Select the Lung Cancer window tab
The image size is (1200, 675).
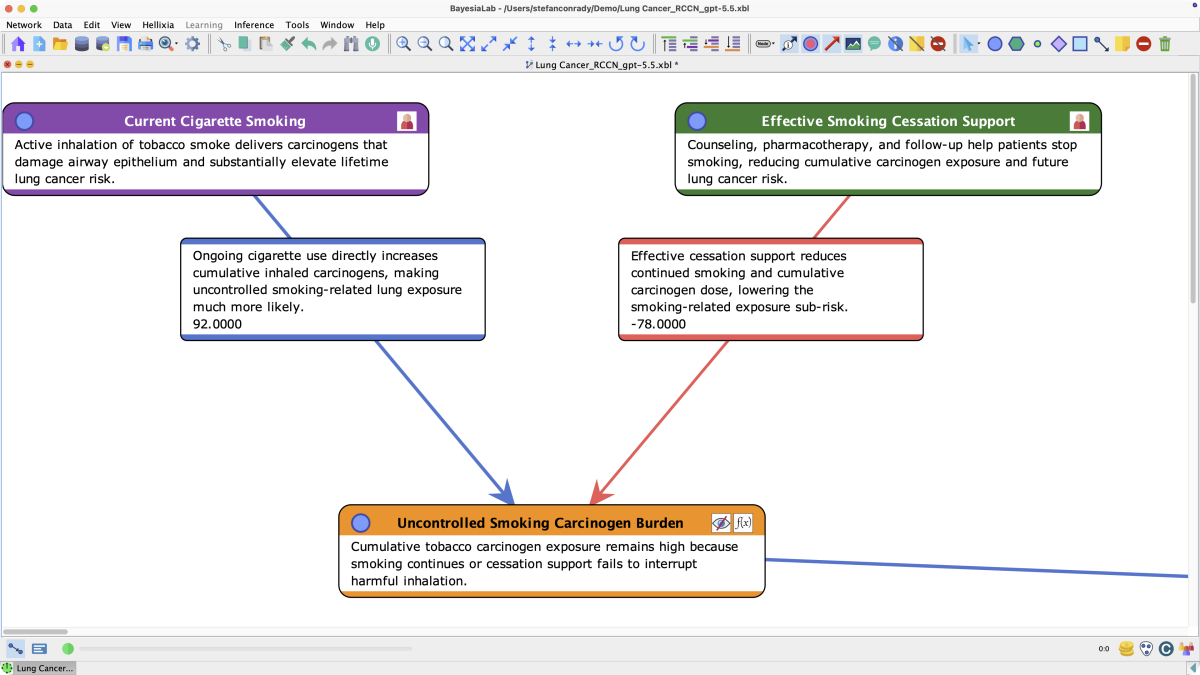click(x=39, y=668)
